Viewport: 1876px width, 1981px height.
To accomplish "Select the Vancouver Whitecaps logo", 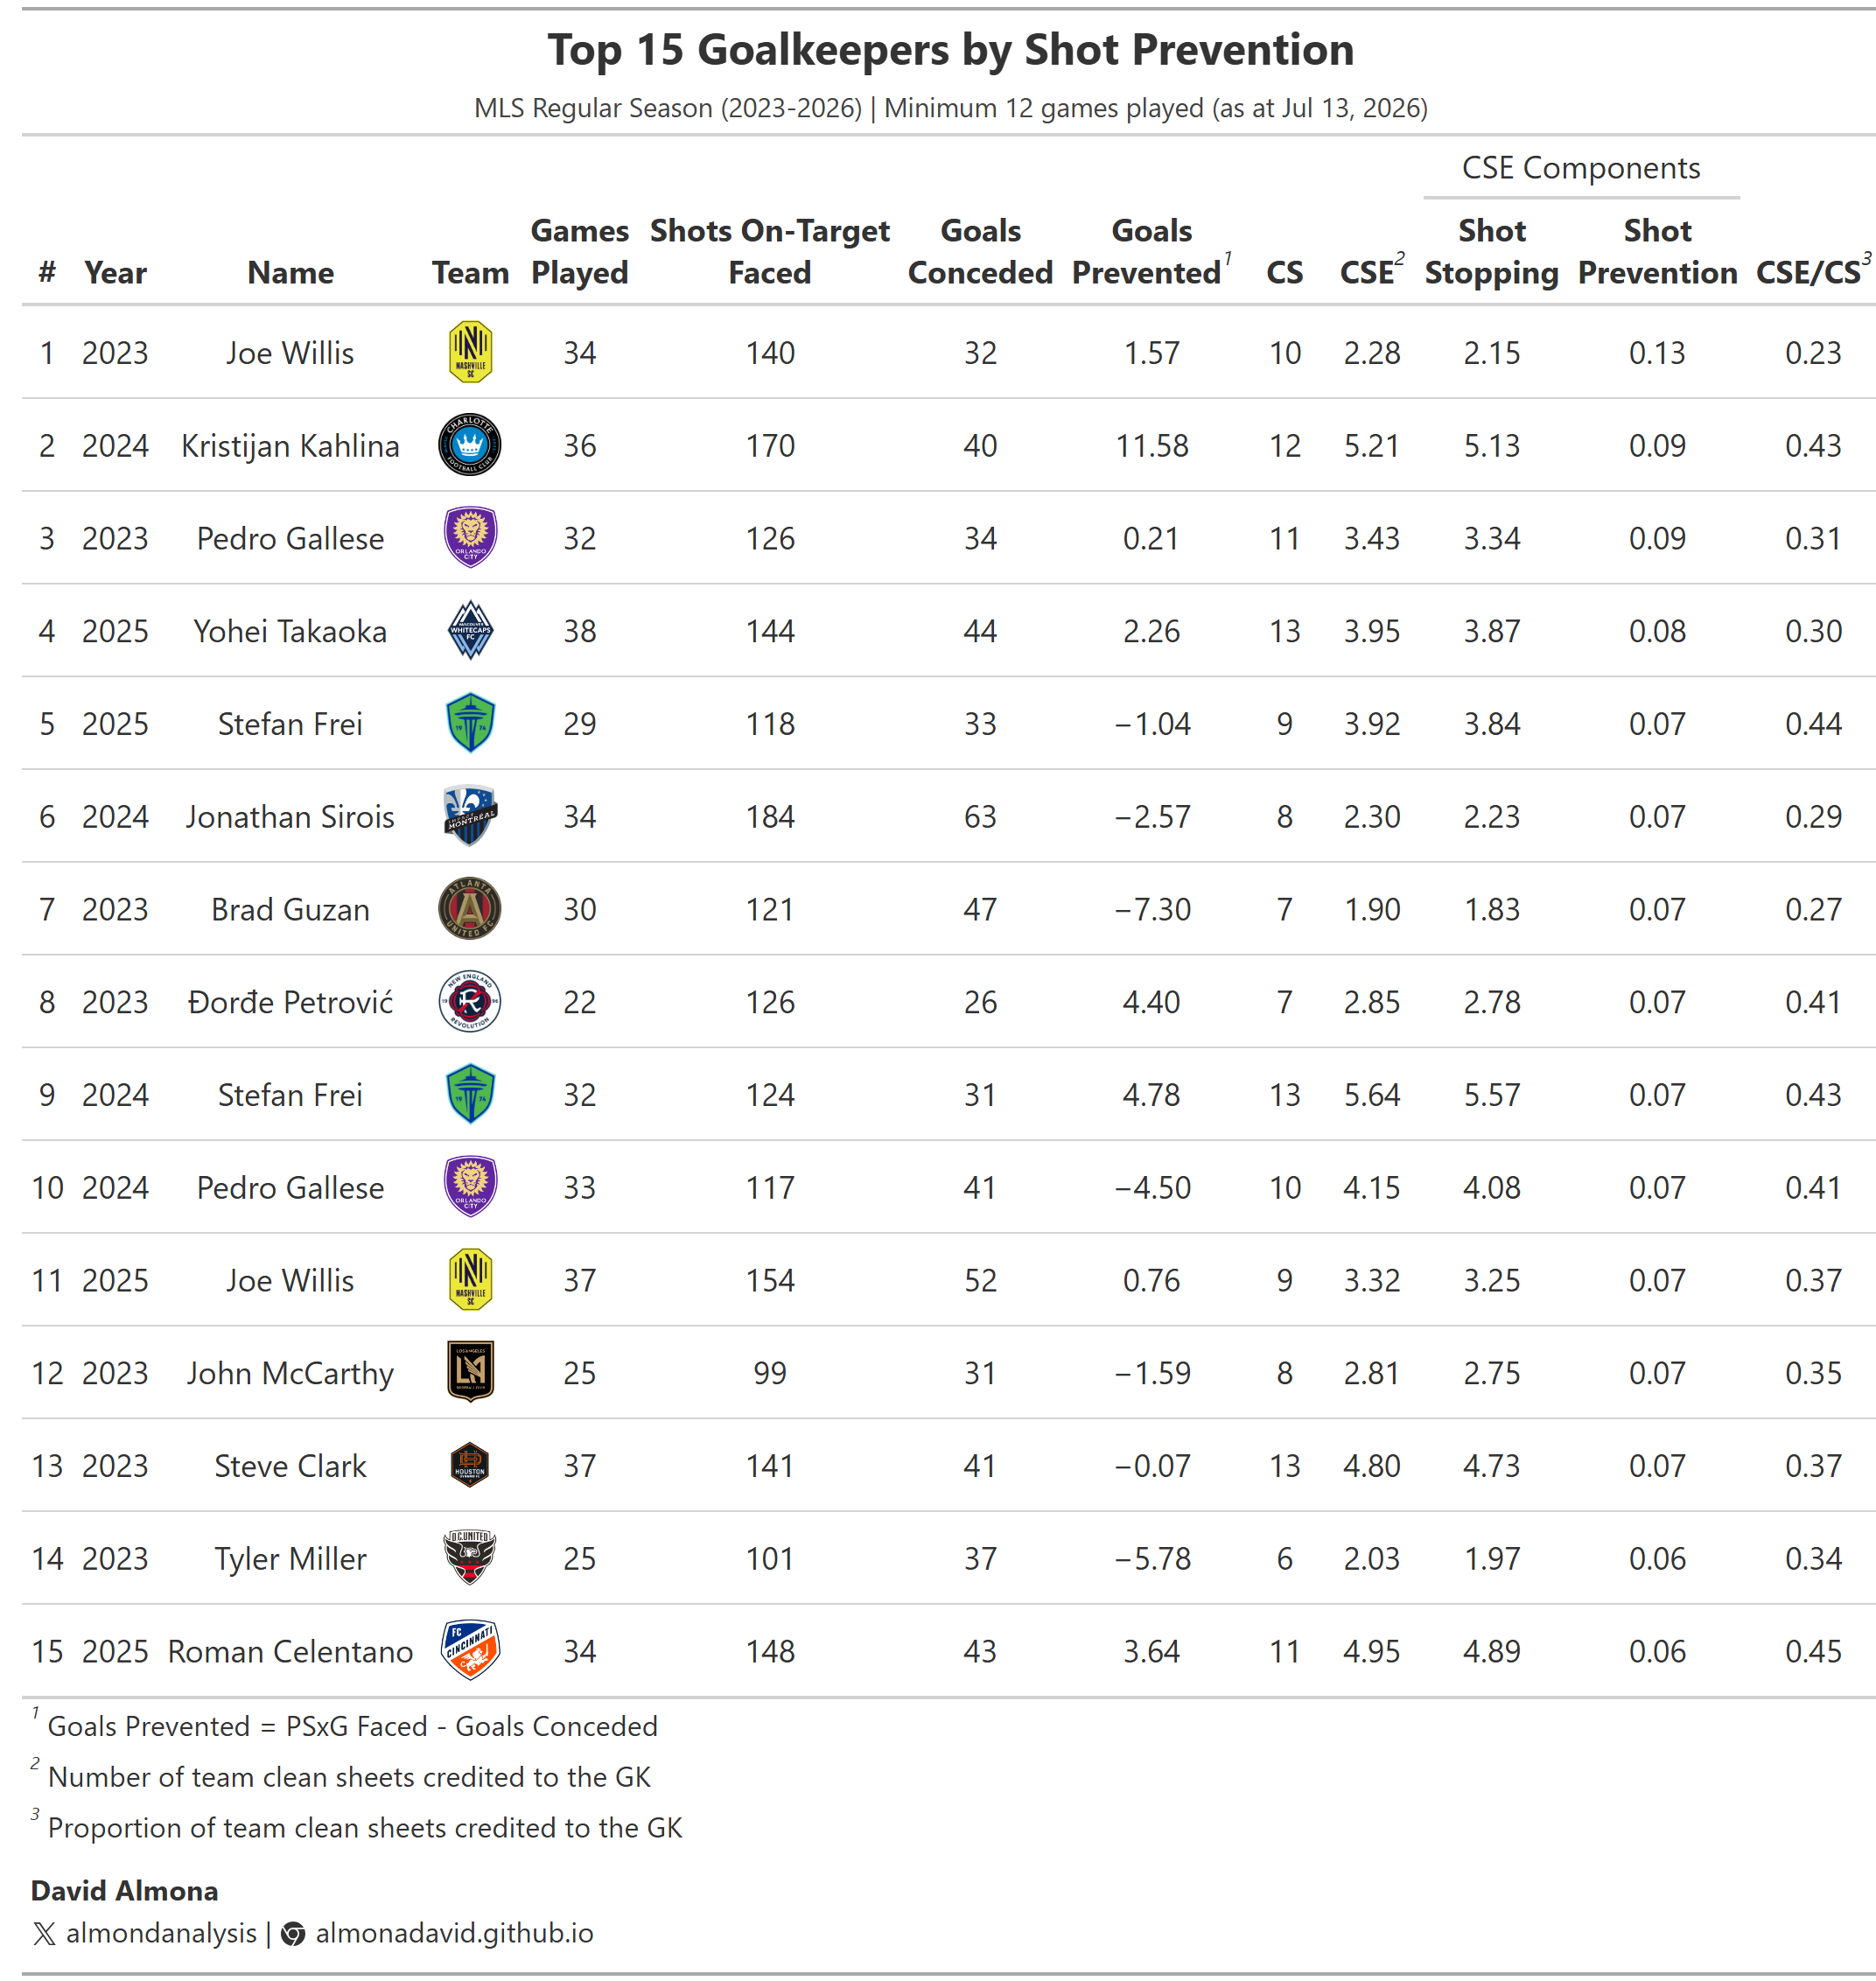I will pos(470,630).
